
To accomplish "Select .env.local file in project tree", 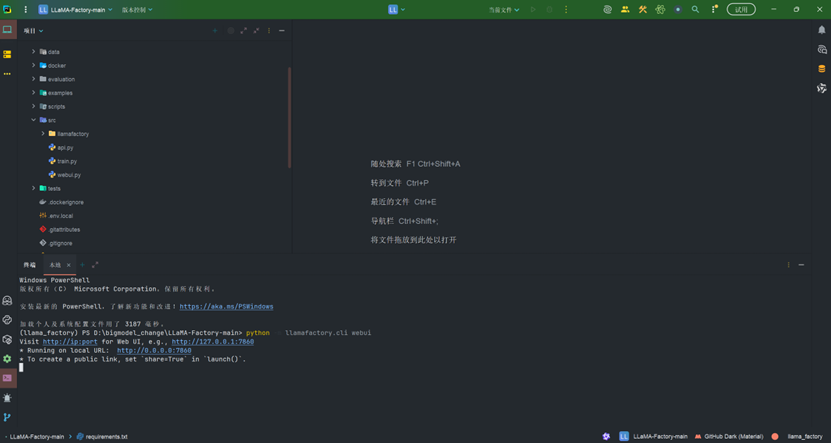I will click(x=56, y=216).
